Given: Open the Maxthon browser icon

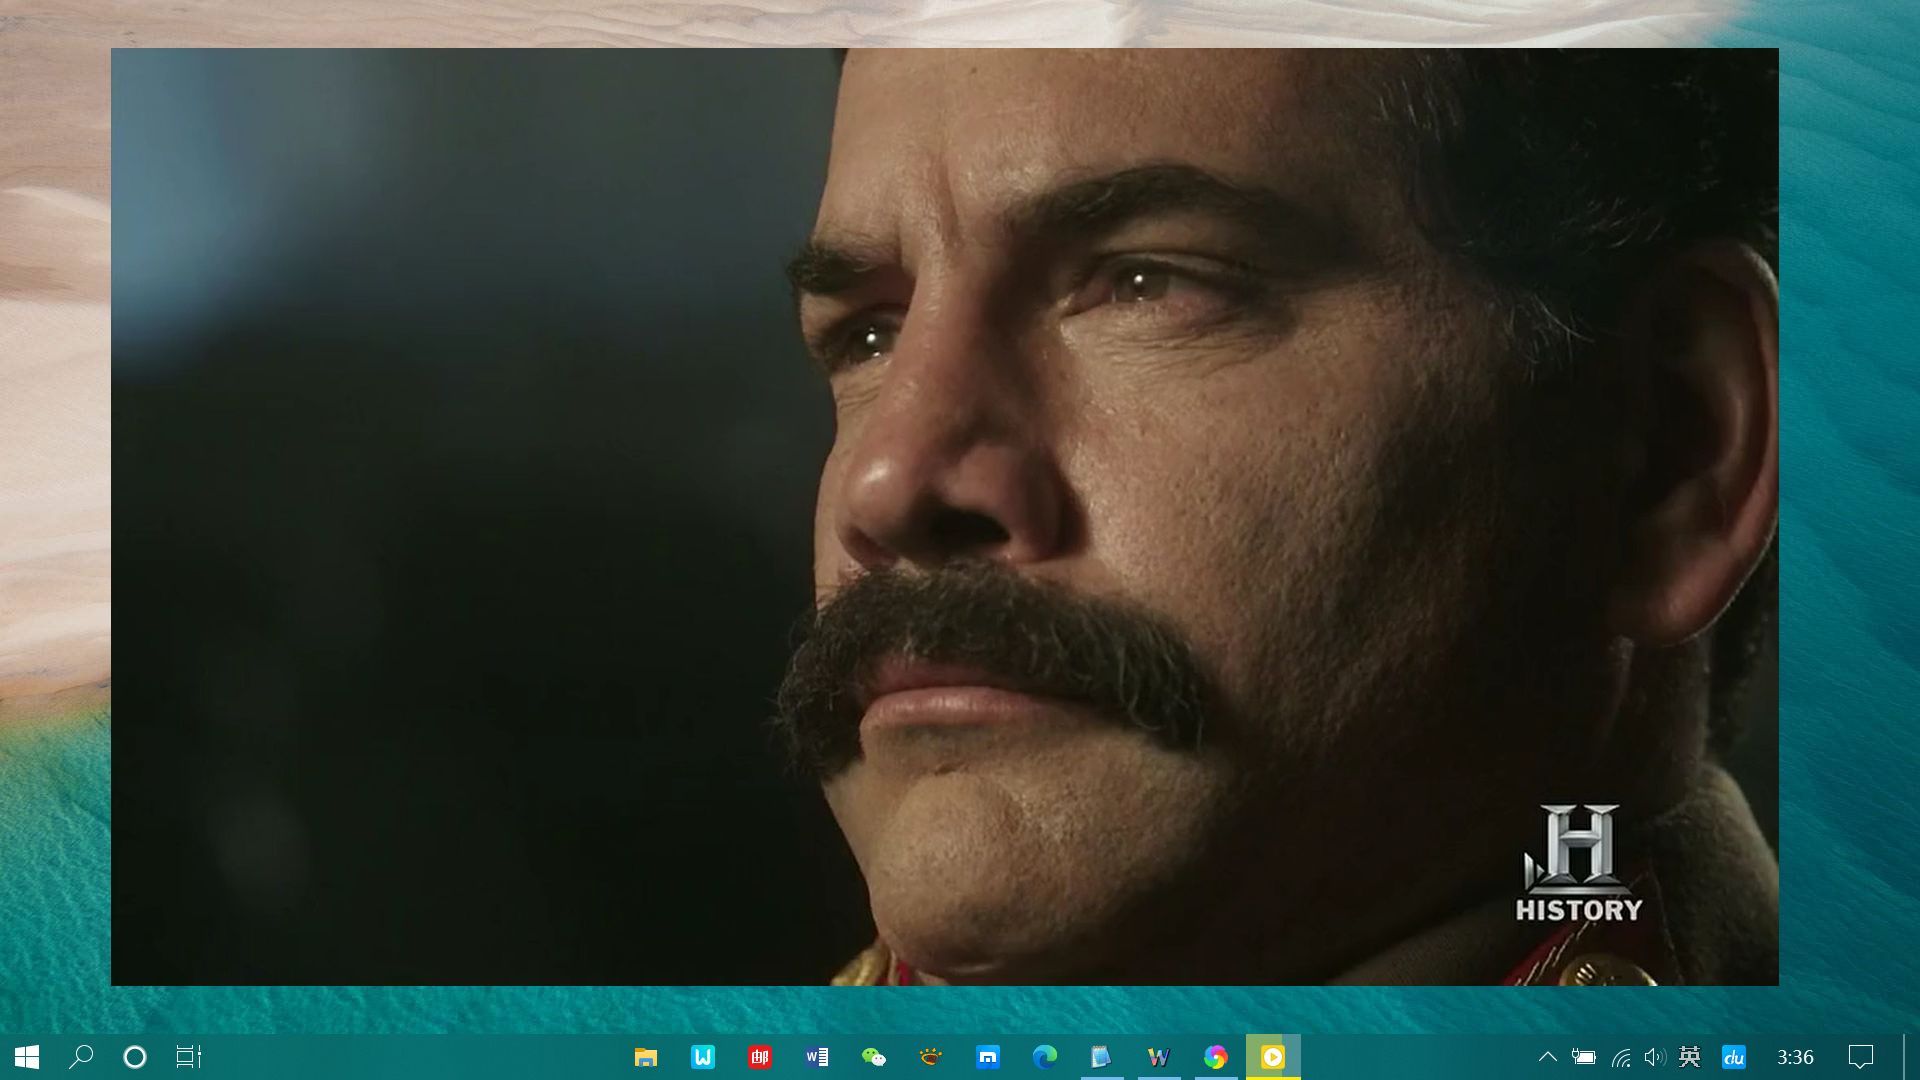Looking at the screenshot, I should tap(988, 1057).
